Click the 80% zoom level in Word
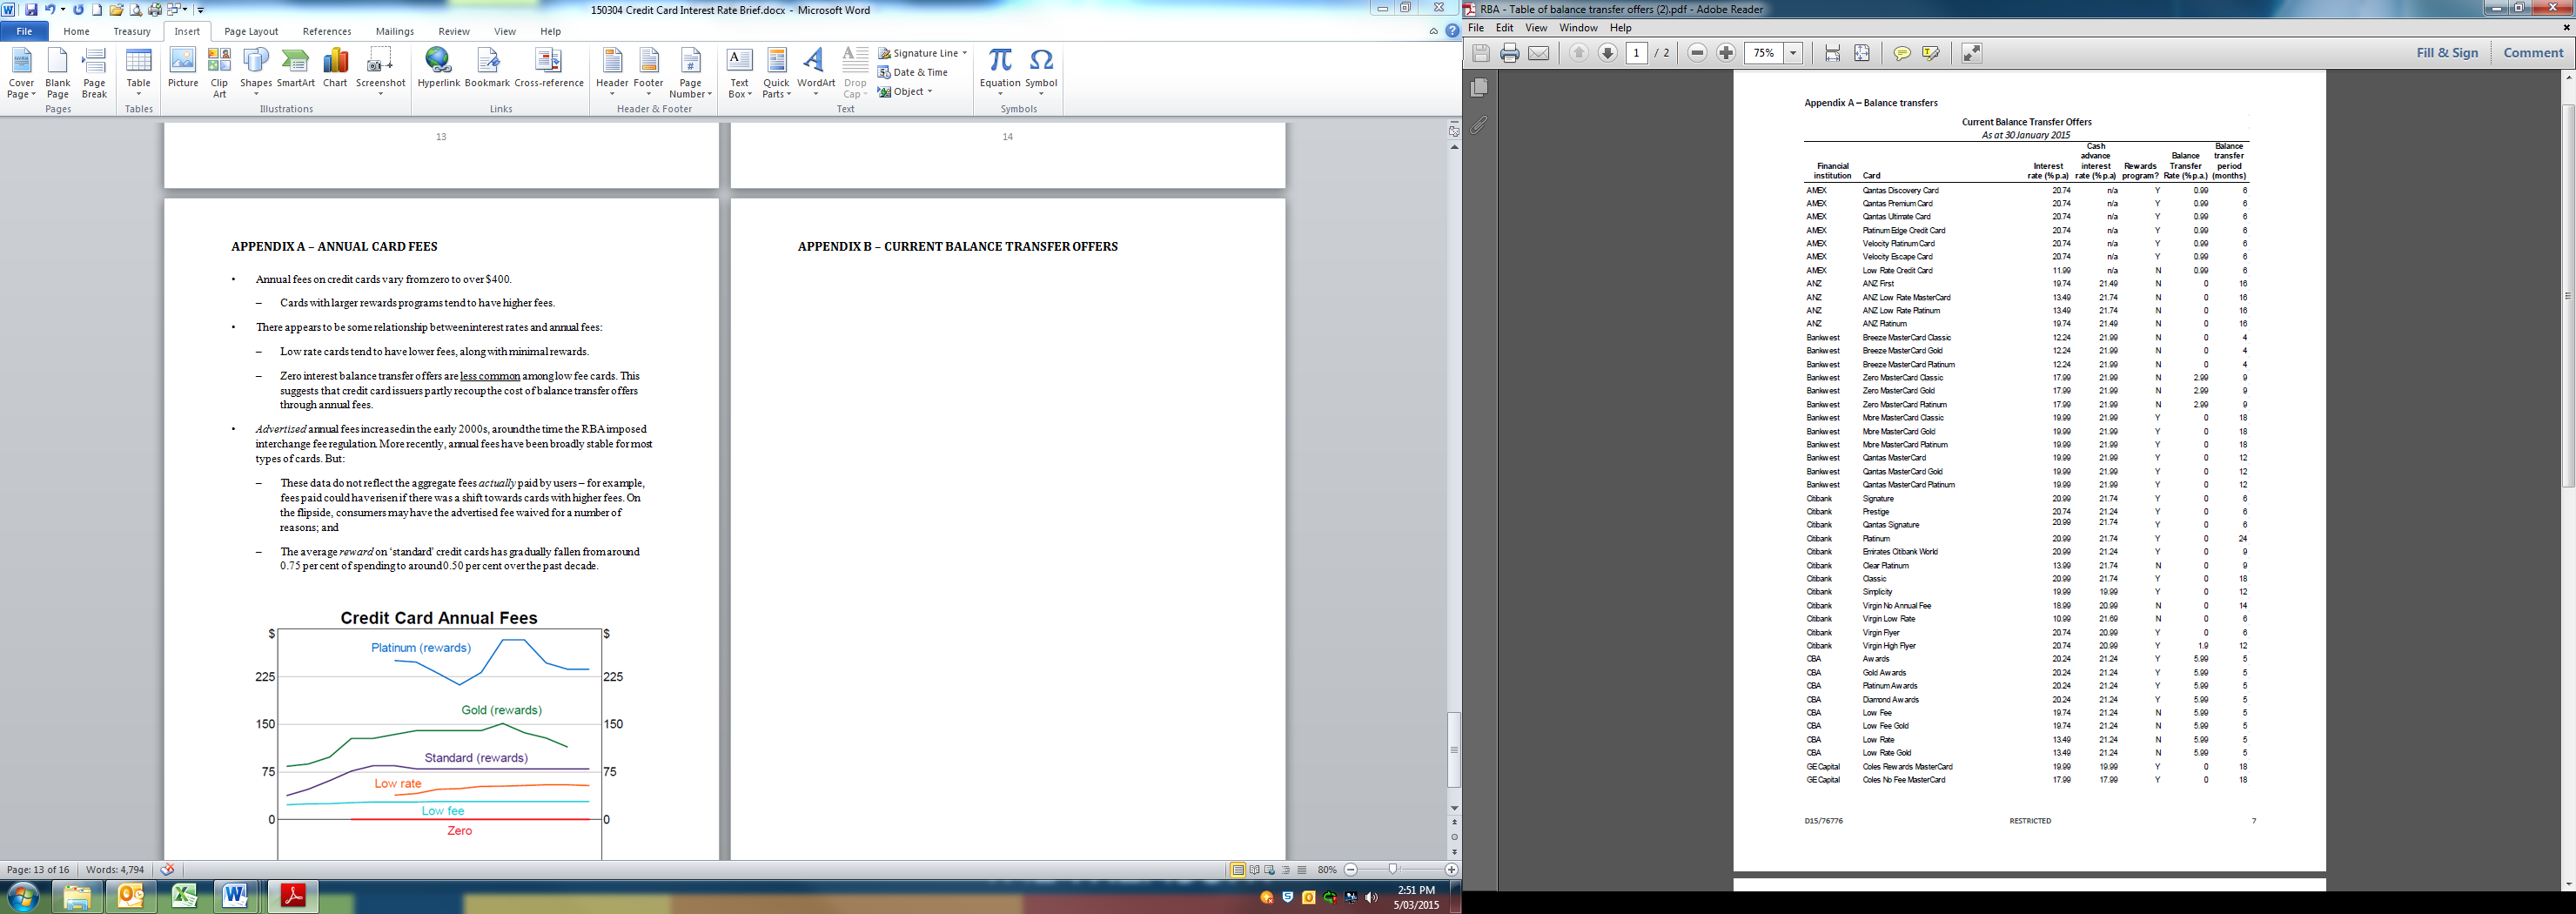 point(1327,870)
